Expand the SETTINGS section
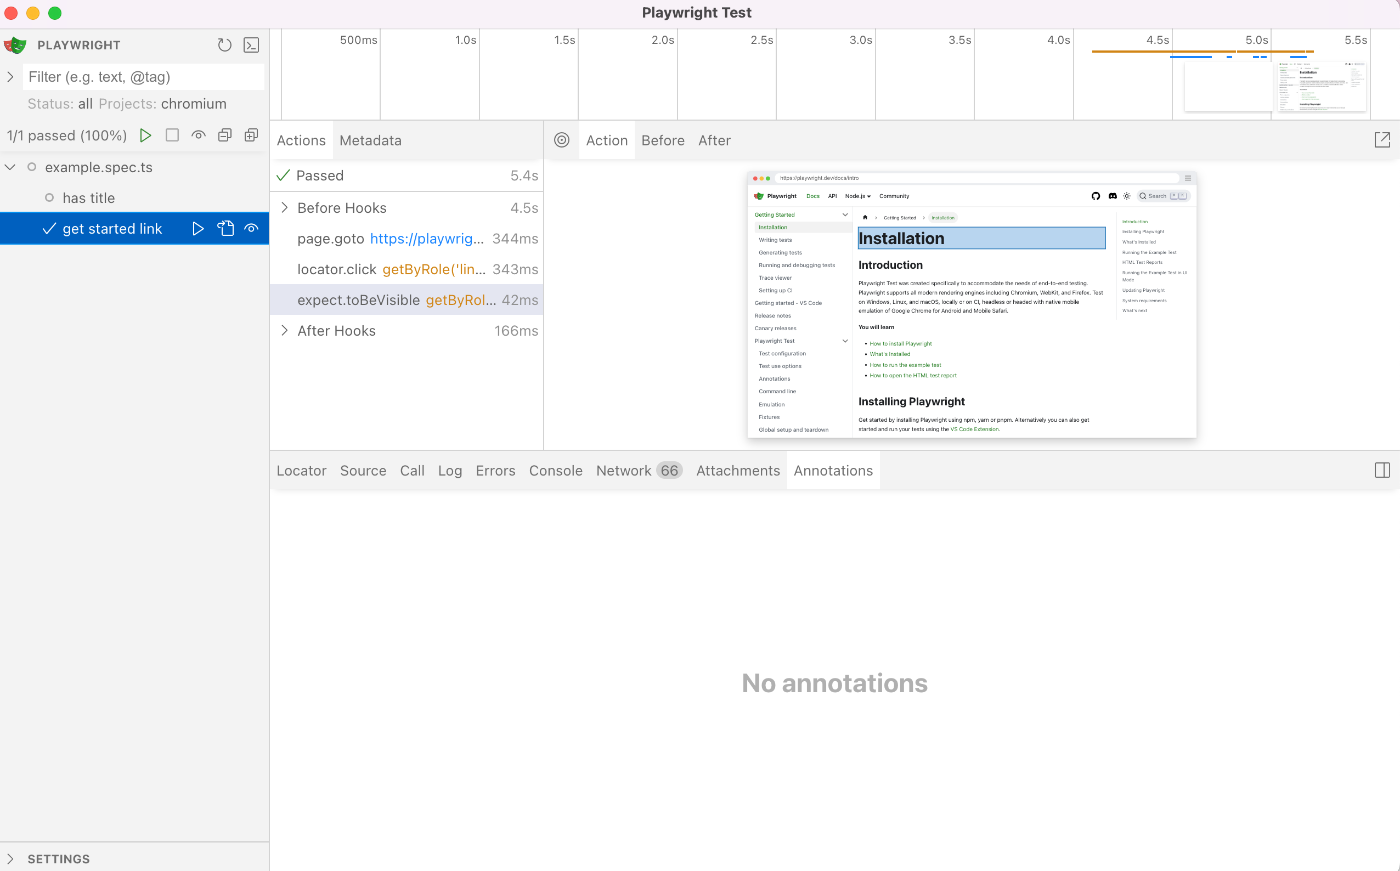Screen dimensions: 1400x871 (10, 859)
